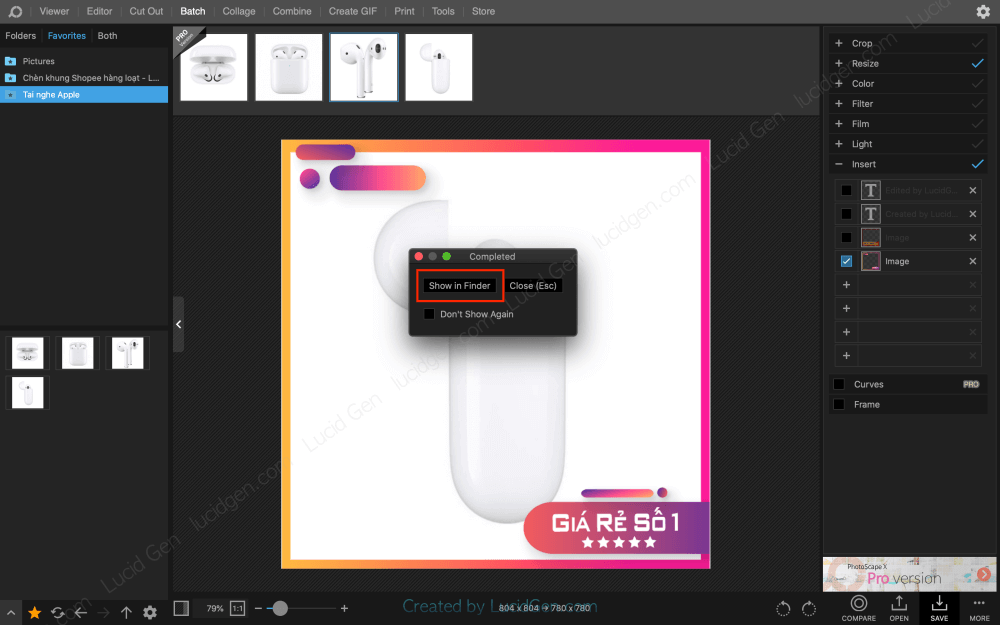
Task: Click the COMPARE icon
Action: click(x=859, y=603)
